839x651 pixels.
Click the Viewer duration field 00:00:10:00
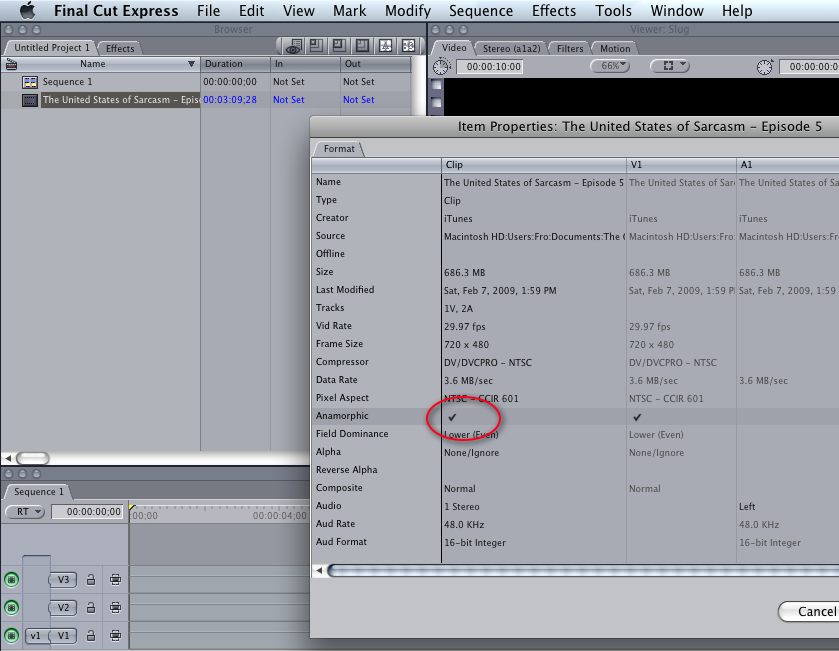click(490, 67)
